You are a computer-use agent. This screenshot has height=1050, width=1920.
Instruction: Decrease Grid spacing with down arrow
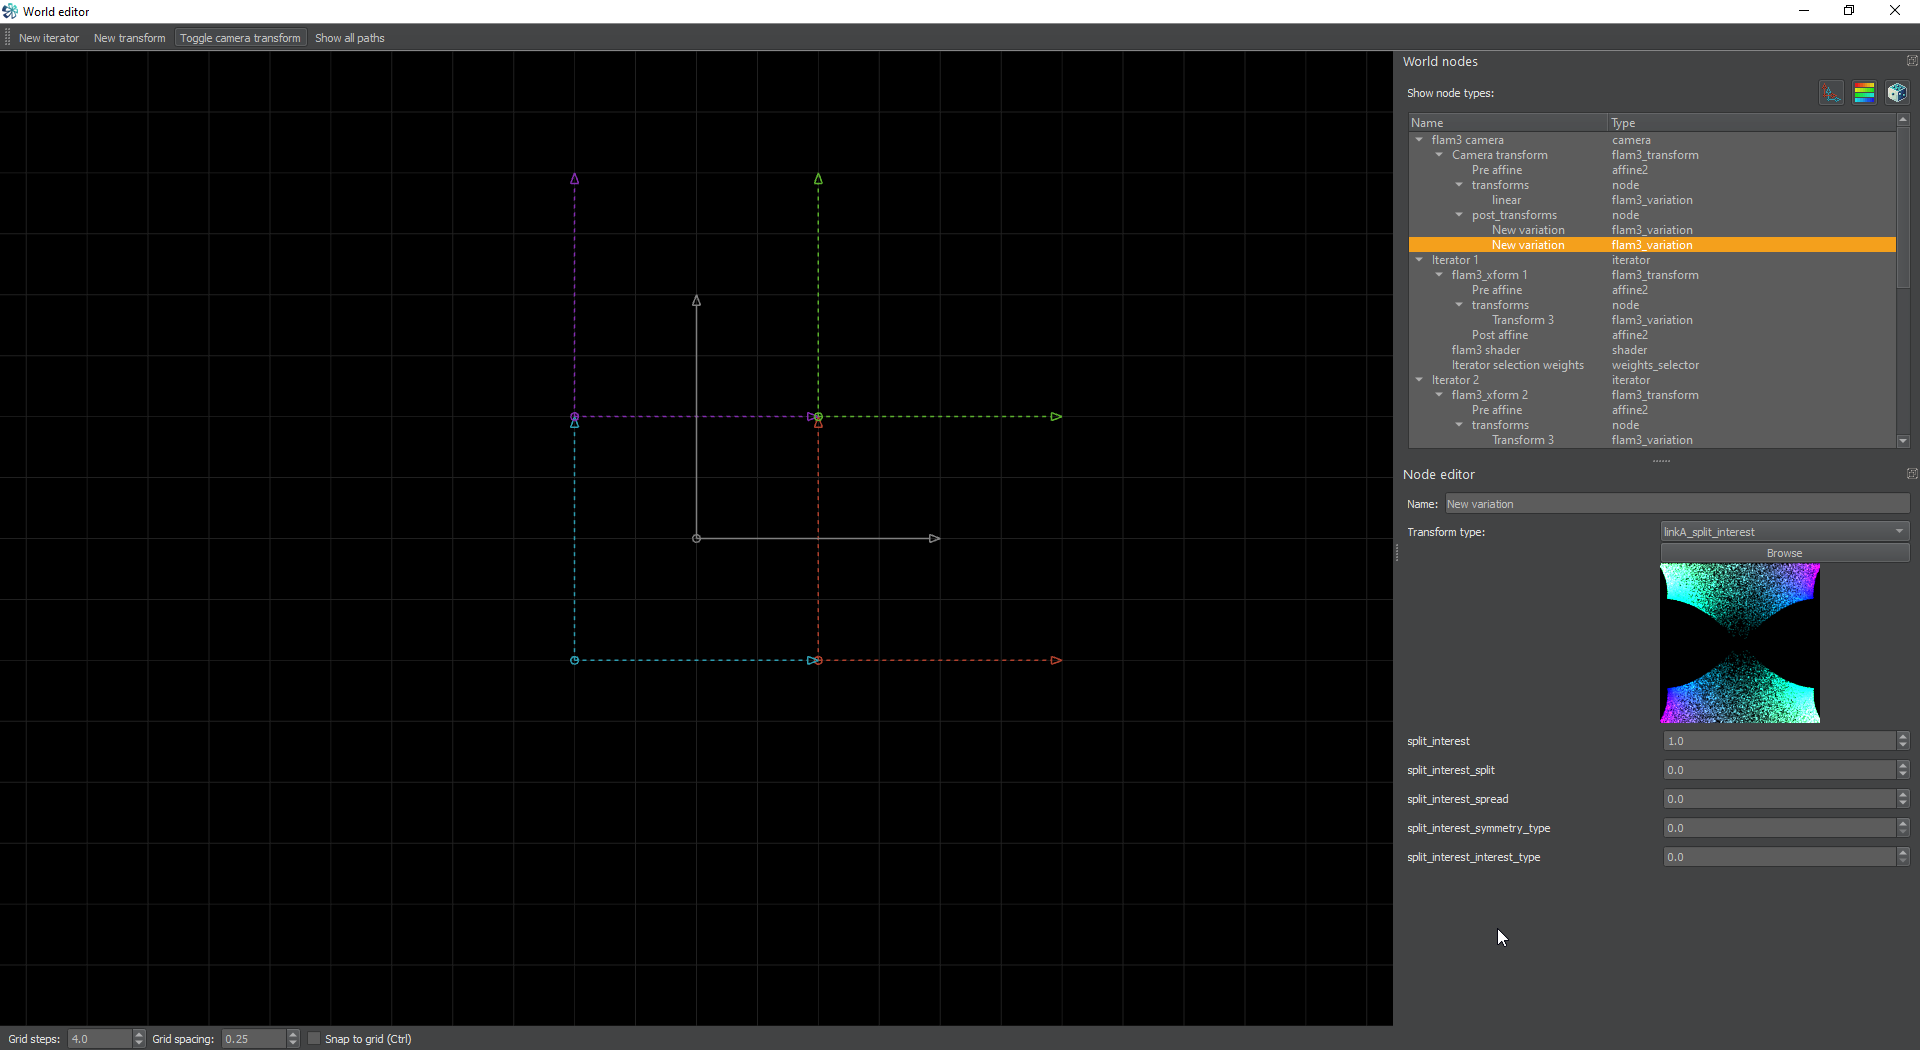(x=293, y=1043)
